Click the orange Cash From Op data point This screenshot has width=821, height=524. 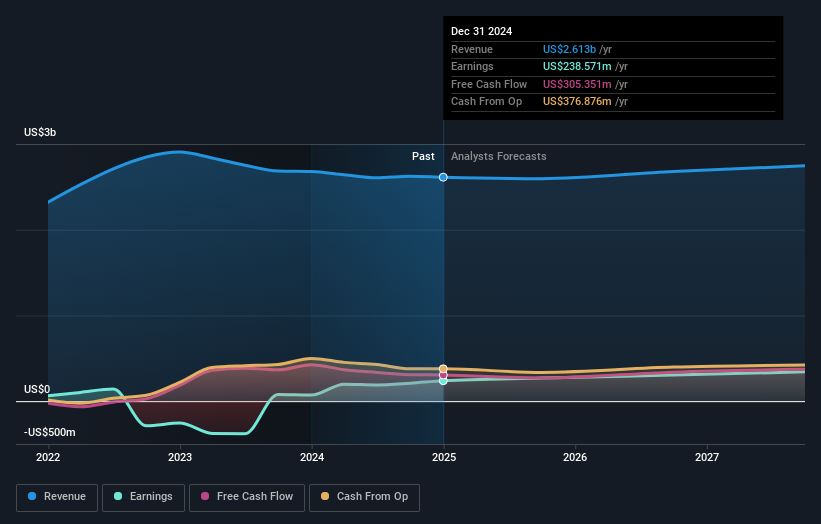point(443,369)
